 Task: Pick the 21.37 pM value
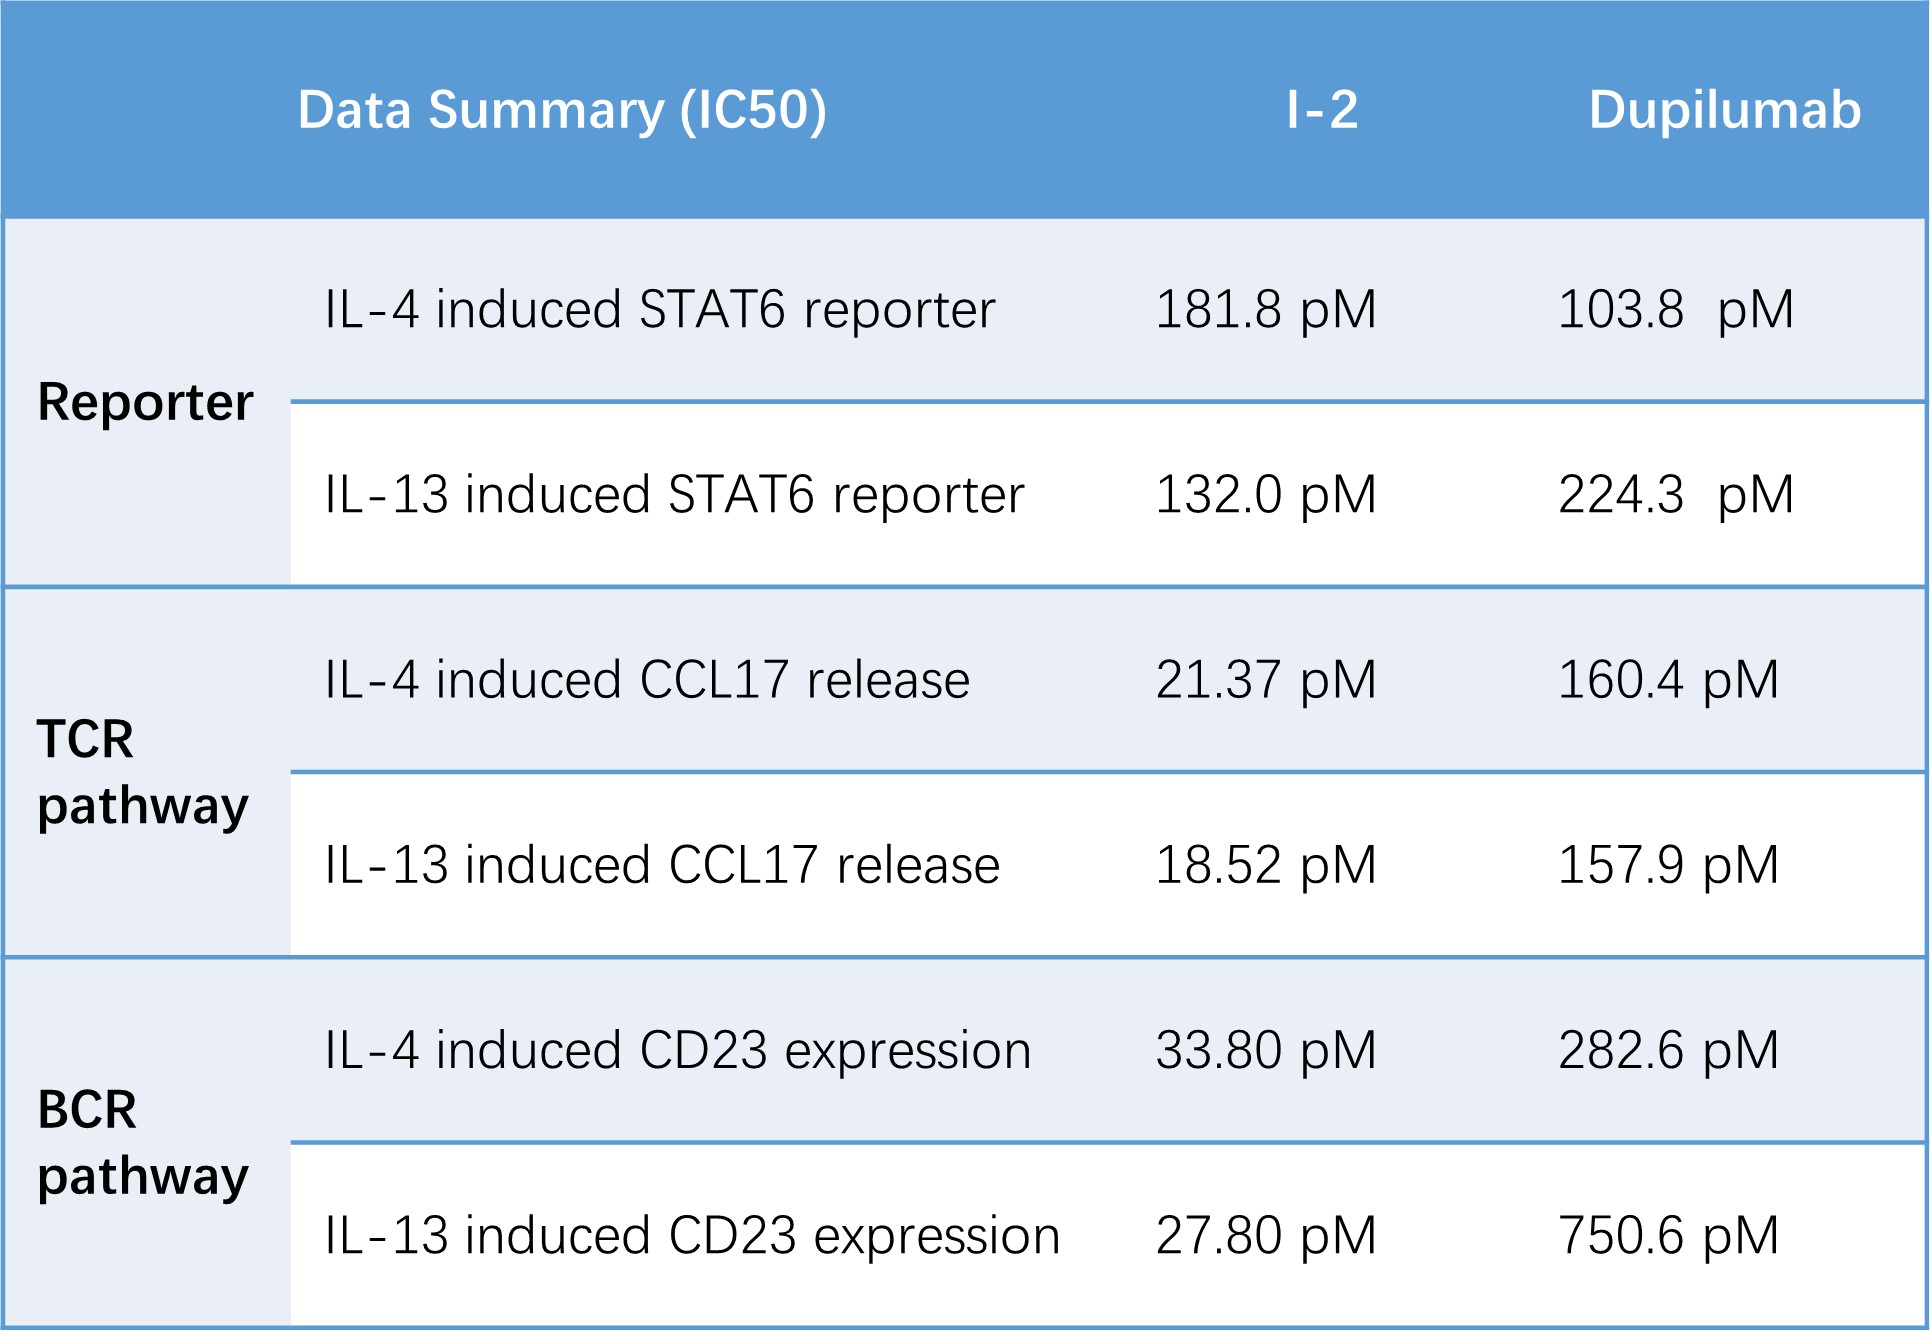tap(1266, 680)
